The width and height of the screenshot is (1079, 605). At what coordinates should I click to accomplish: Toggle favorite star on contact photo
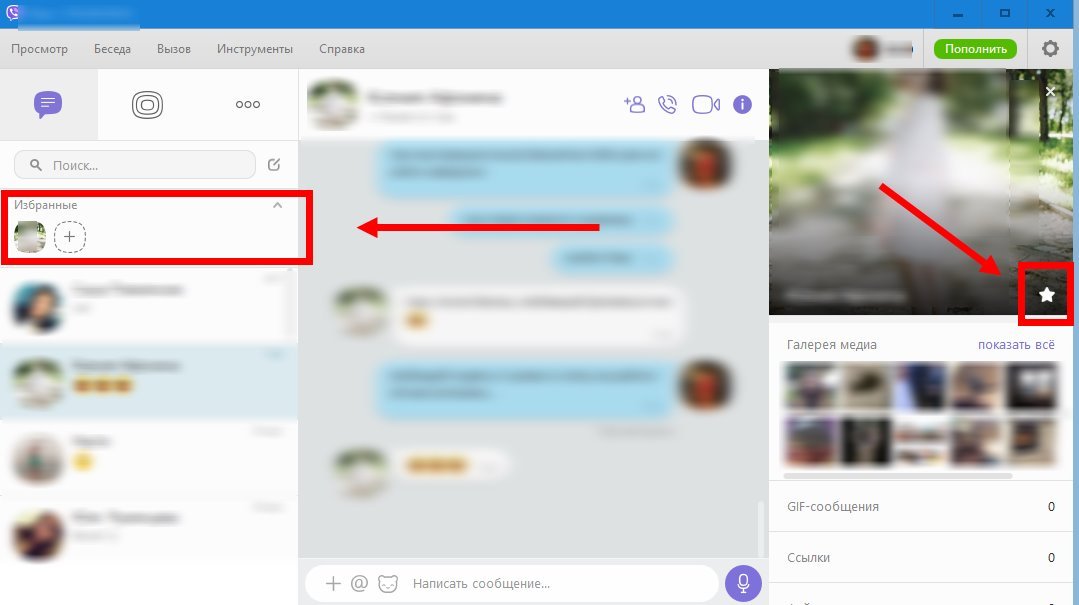[x=1046, y=294]
